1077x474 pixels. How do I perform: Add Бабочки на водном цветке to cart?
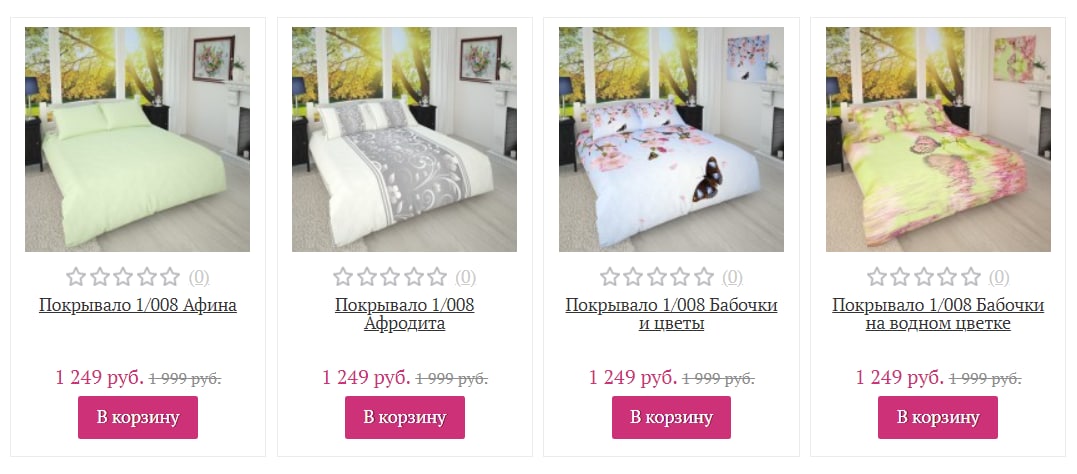point(938,417)
